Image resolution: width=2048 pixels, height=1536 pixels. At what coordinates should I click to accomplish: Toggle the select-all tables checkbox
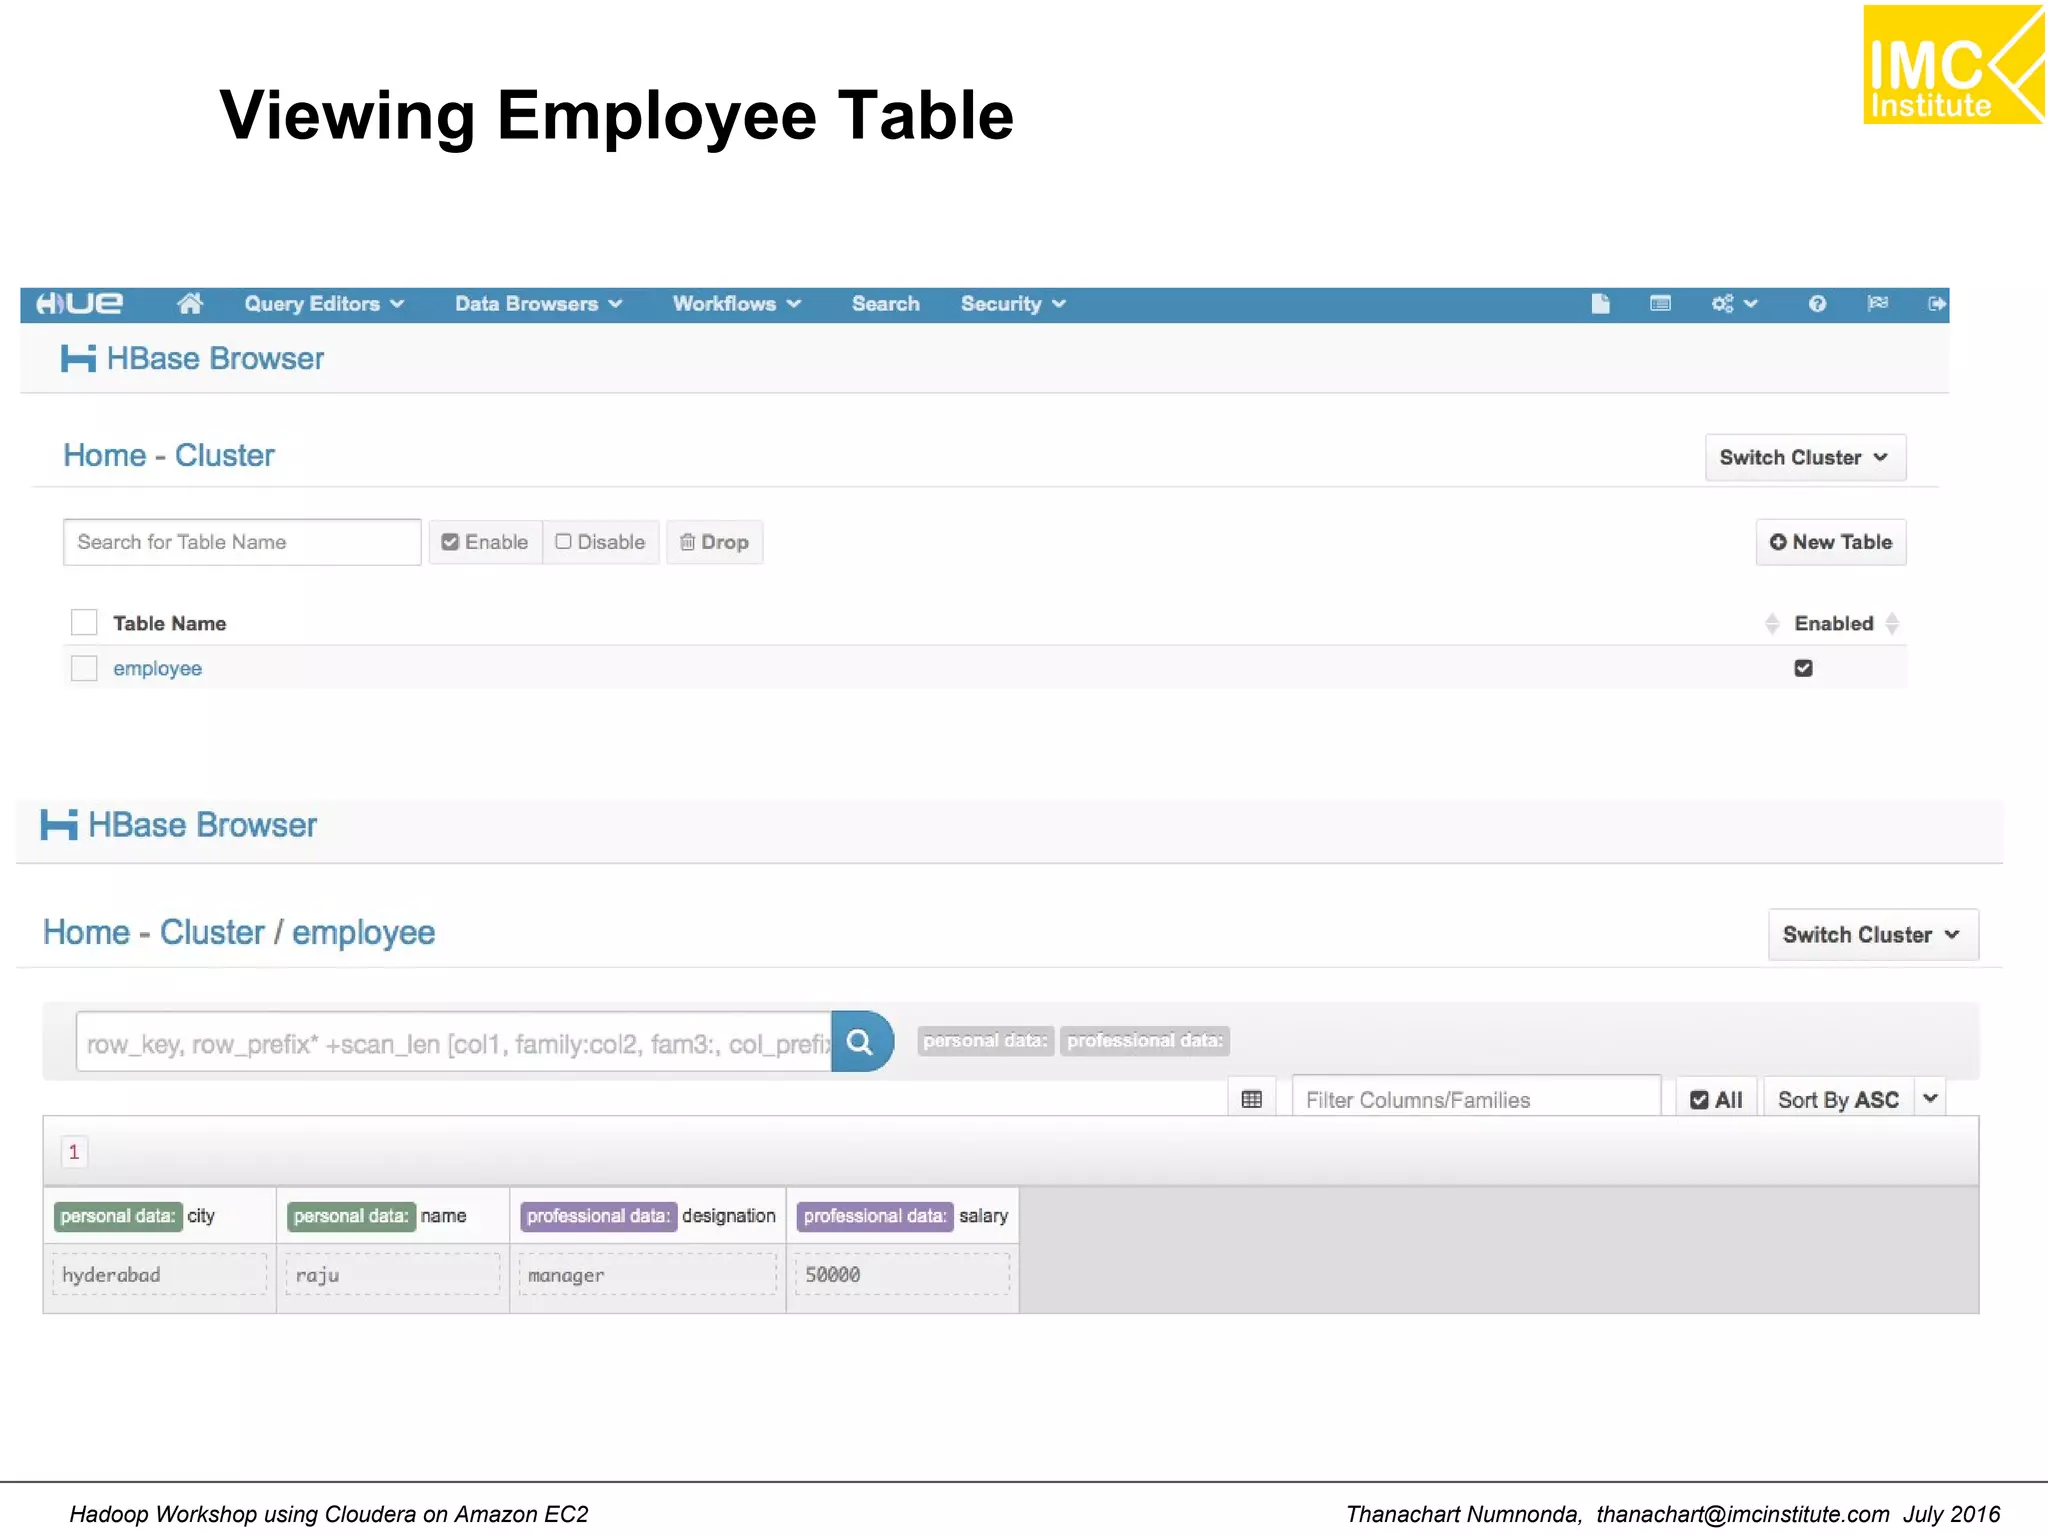[x=84, y=623]
